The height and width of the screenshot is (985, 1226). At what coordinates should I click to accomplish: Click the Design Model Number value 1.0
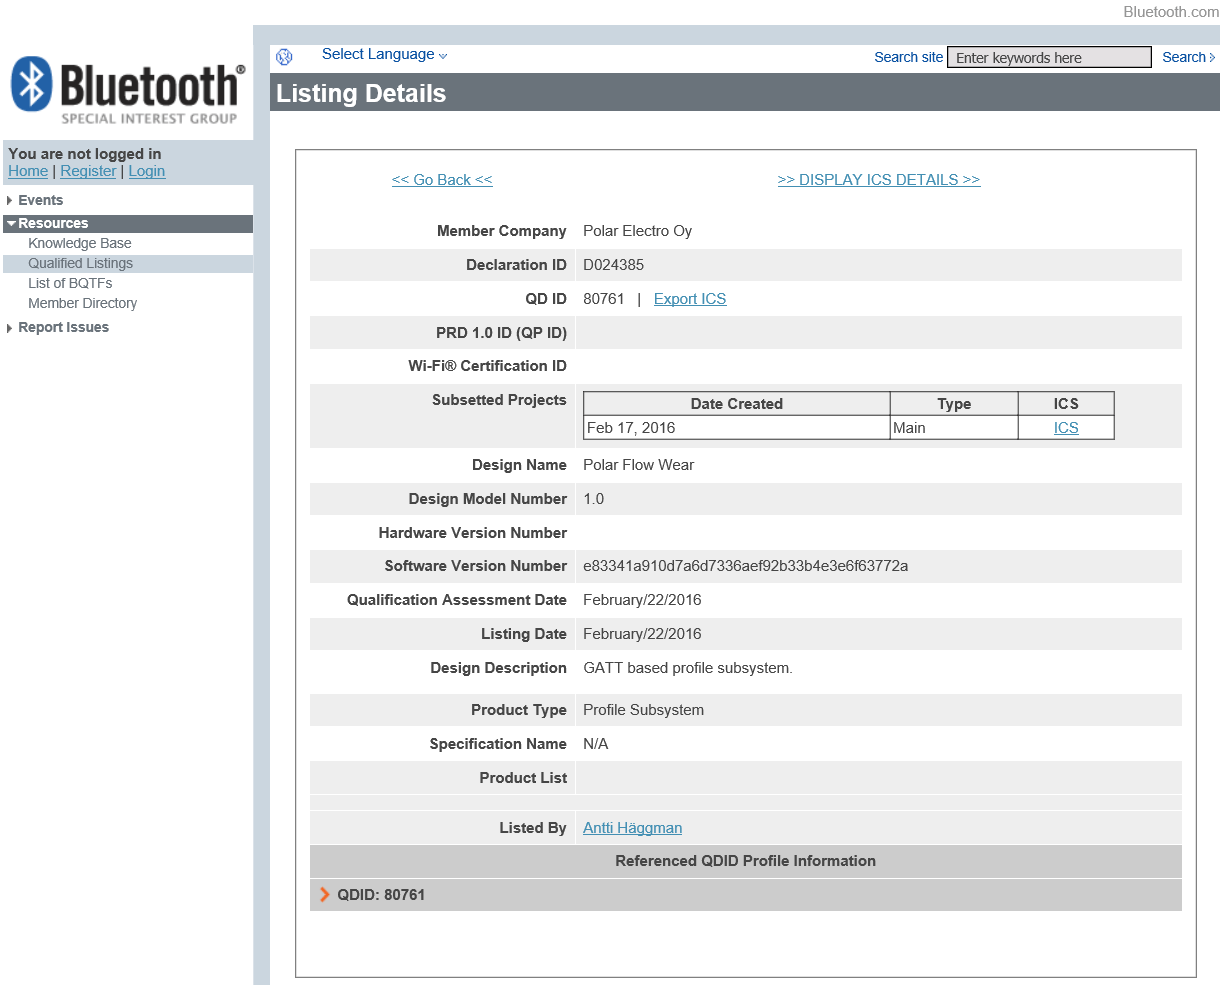pyautogui.click(x=594, y=499)
